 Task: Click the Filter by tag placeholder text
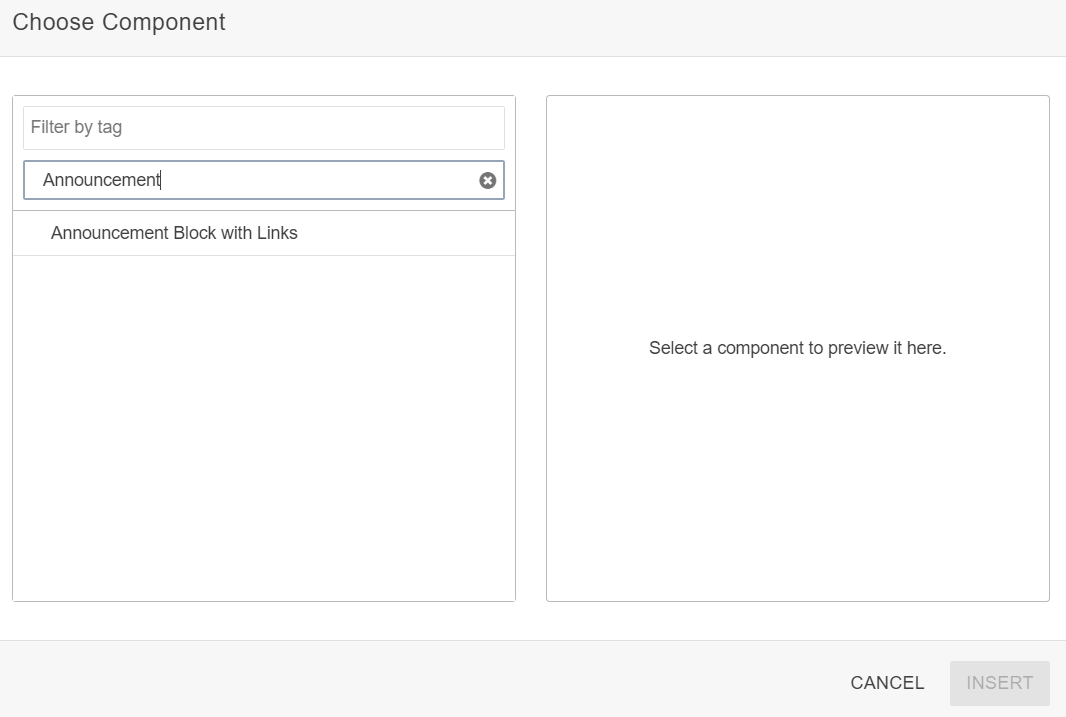pyautogui.click(x=76, y=127)
